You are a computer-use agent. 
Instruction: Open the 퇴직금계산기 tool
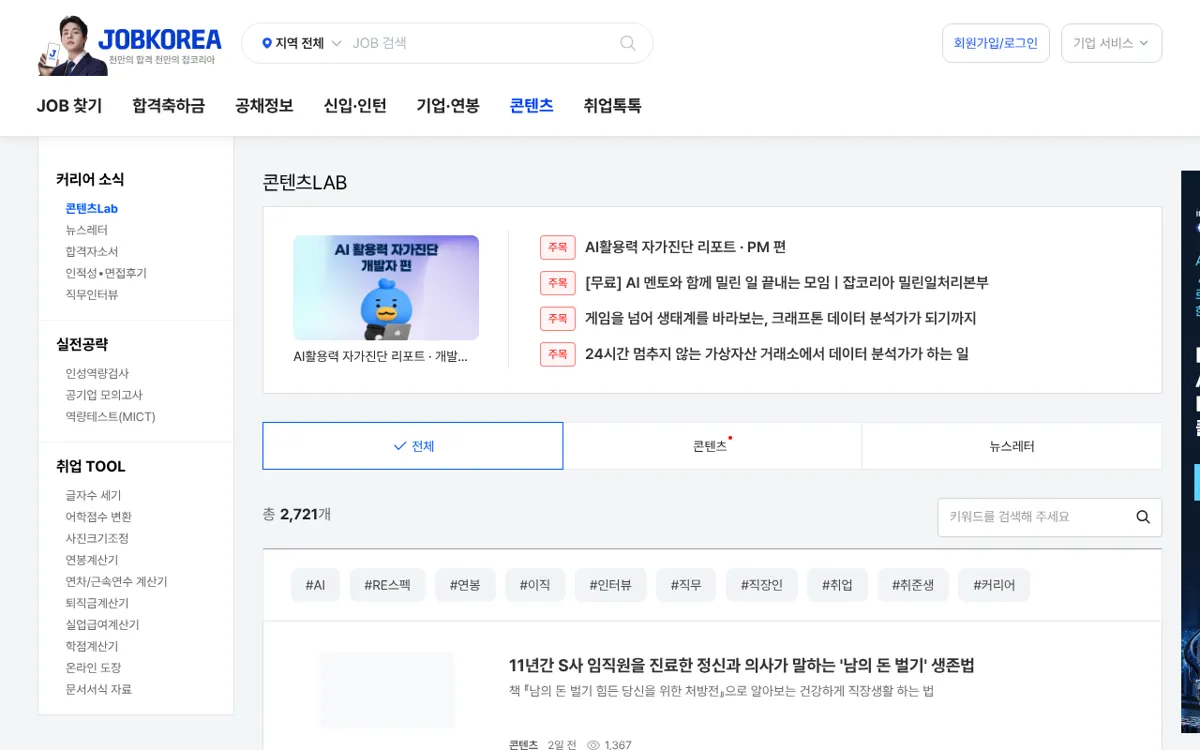coord(97,603)
